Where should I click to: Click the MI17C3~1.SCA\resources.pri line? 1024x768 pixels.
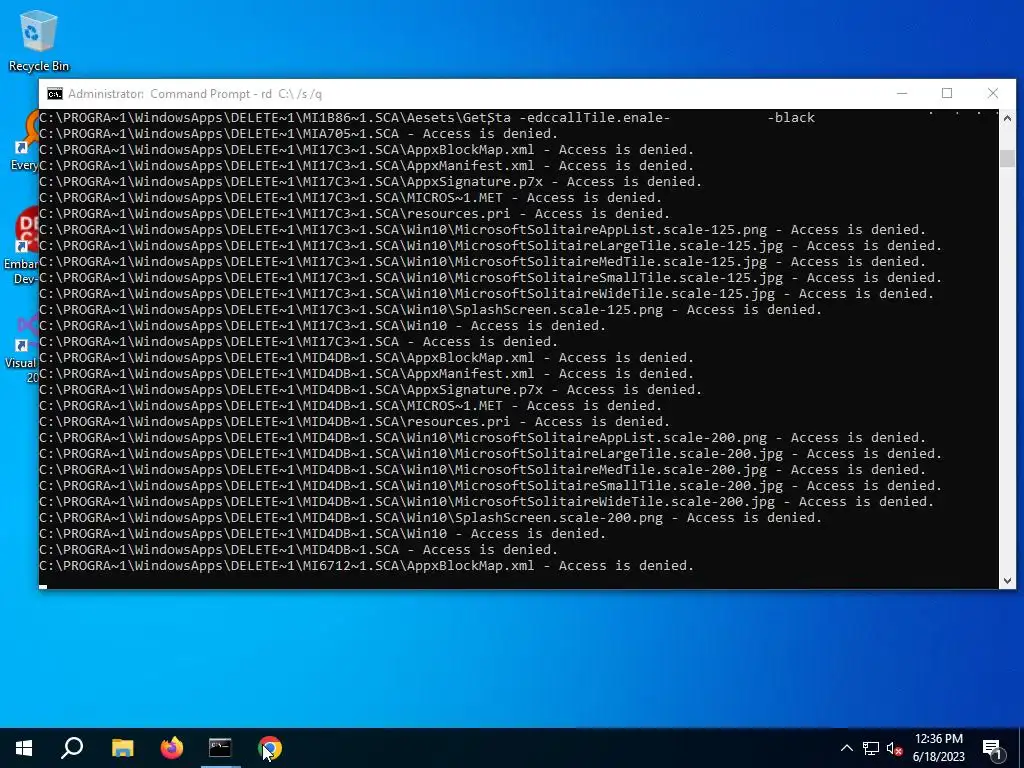pyautogui.click(x=355, y=214)
